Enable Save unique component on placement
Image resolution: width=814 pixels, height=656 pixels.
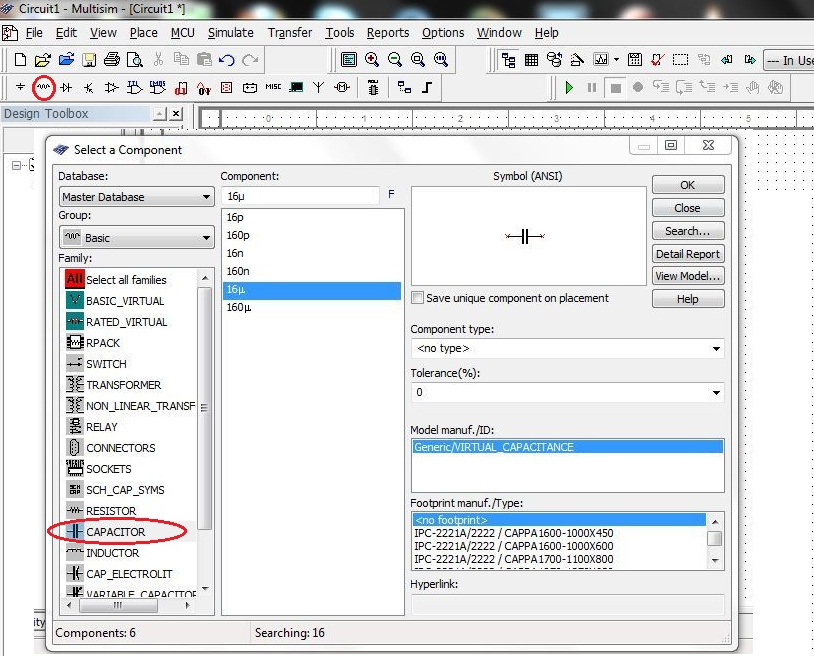click(x=417, y=298)
